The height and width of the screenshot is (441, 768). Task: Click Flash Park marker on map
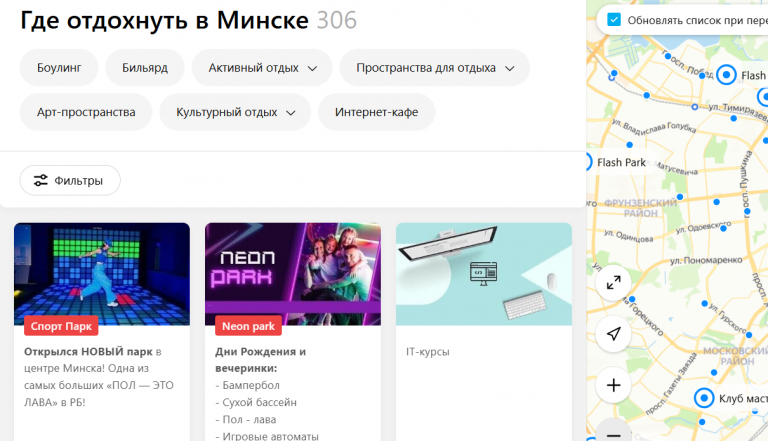click(x=589, y=162)
